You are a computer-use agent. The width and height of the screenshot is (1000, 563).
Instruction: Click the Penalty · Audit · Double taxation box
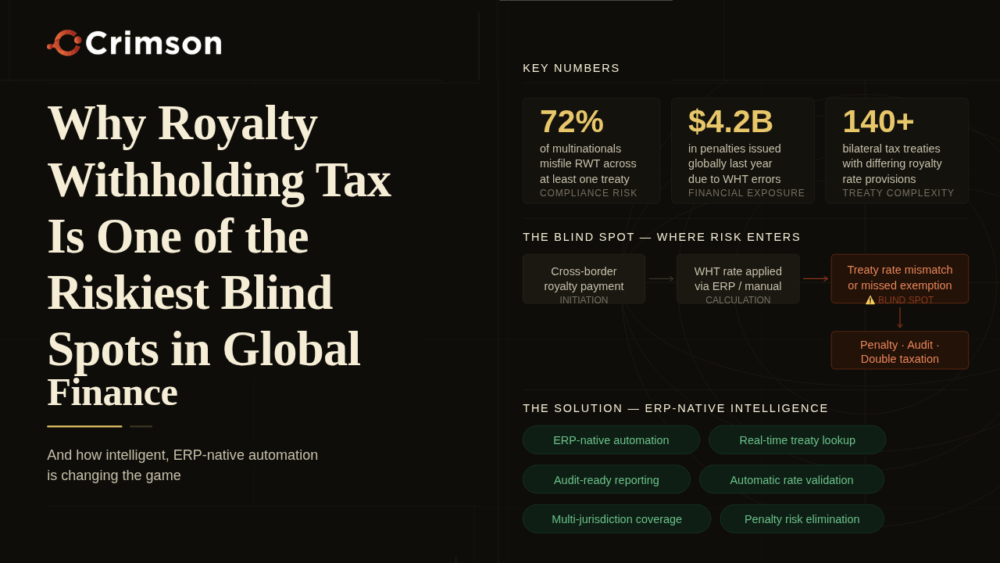pos(900,351)
